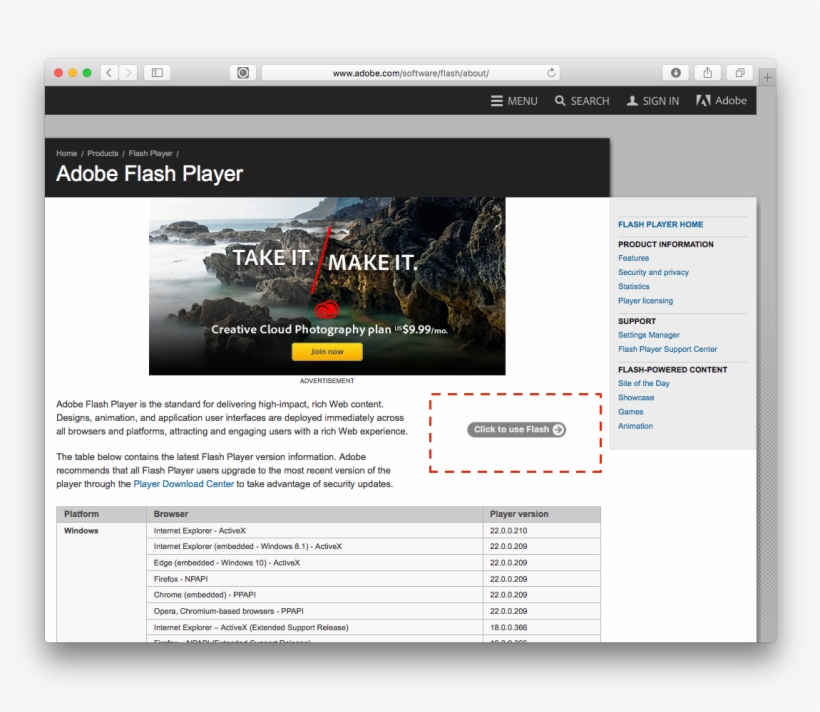Go back with the Safari back arrow
This screenshot has height=712, width=820.
tap(109, 73)
